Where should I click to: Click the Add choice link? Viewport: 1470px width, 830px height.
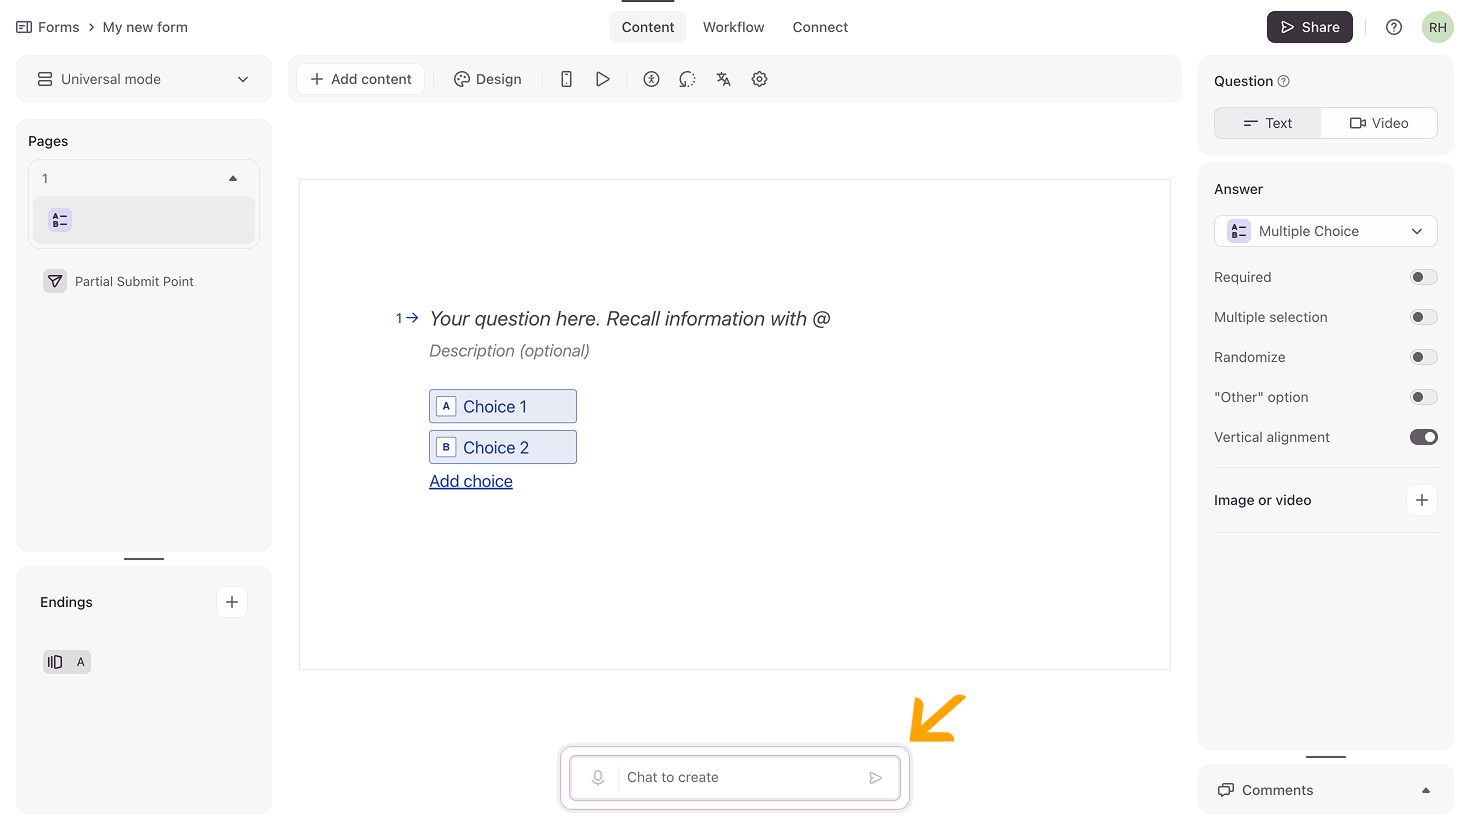(x=471, y=481)
